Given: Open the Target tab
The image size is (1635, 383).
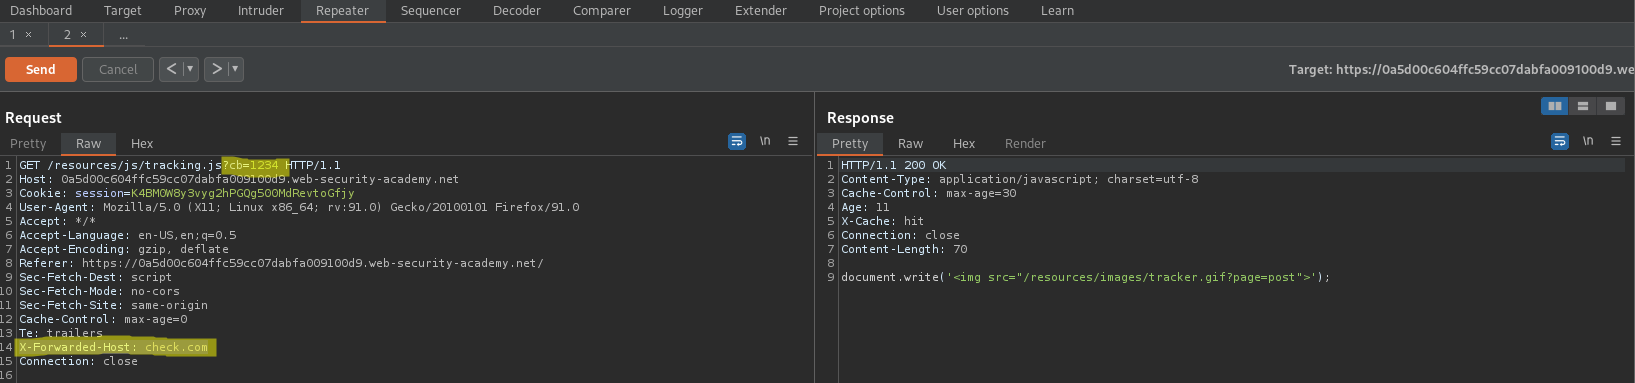Looking at the screenshot, I should (123, 11).
